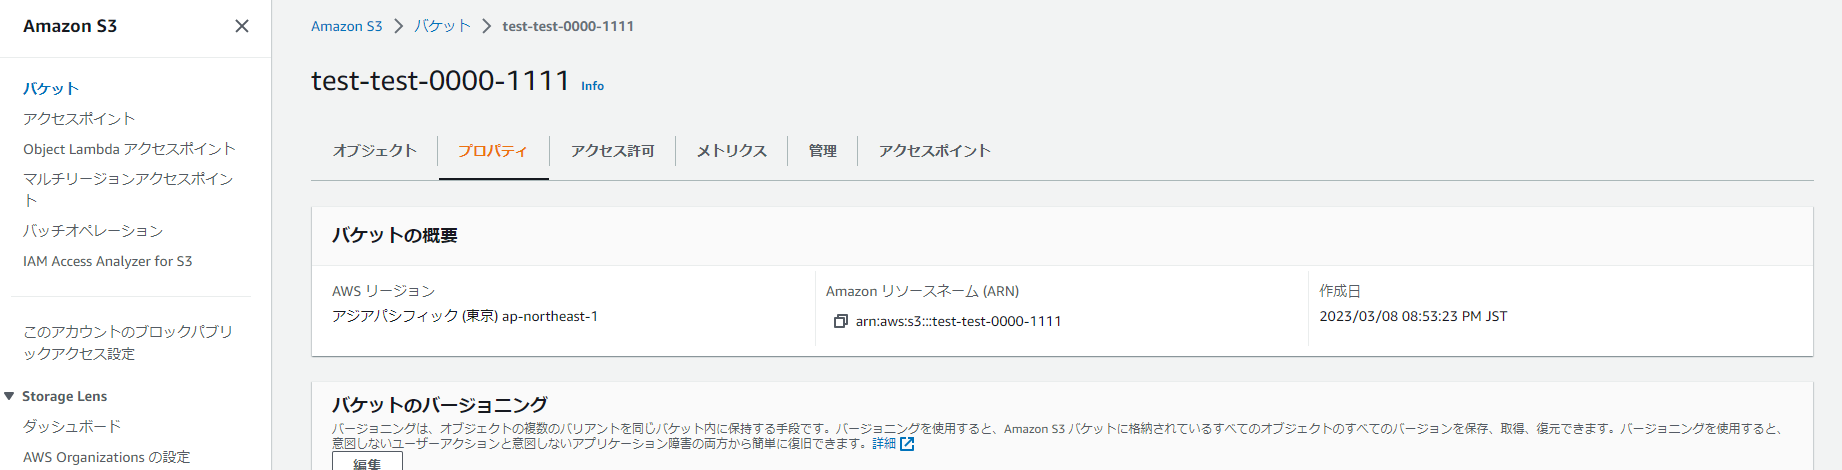Switch to the アクセス許可 tab
Image resolution: width=1842 pixels, height=470 pixels.
(x=612, y=151)
